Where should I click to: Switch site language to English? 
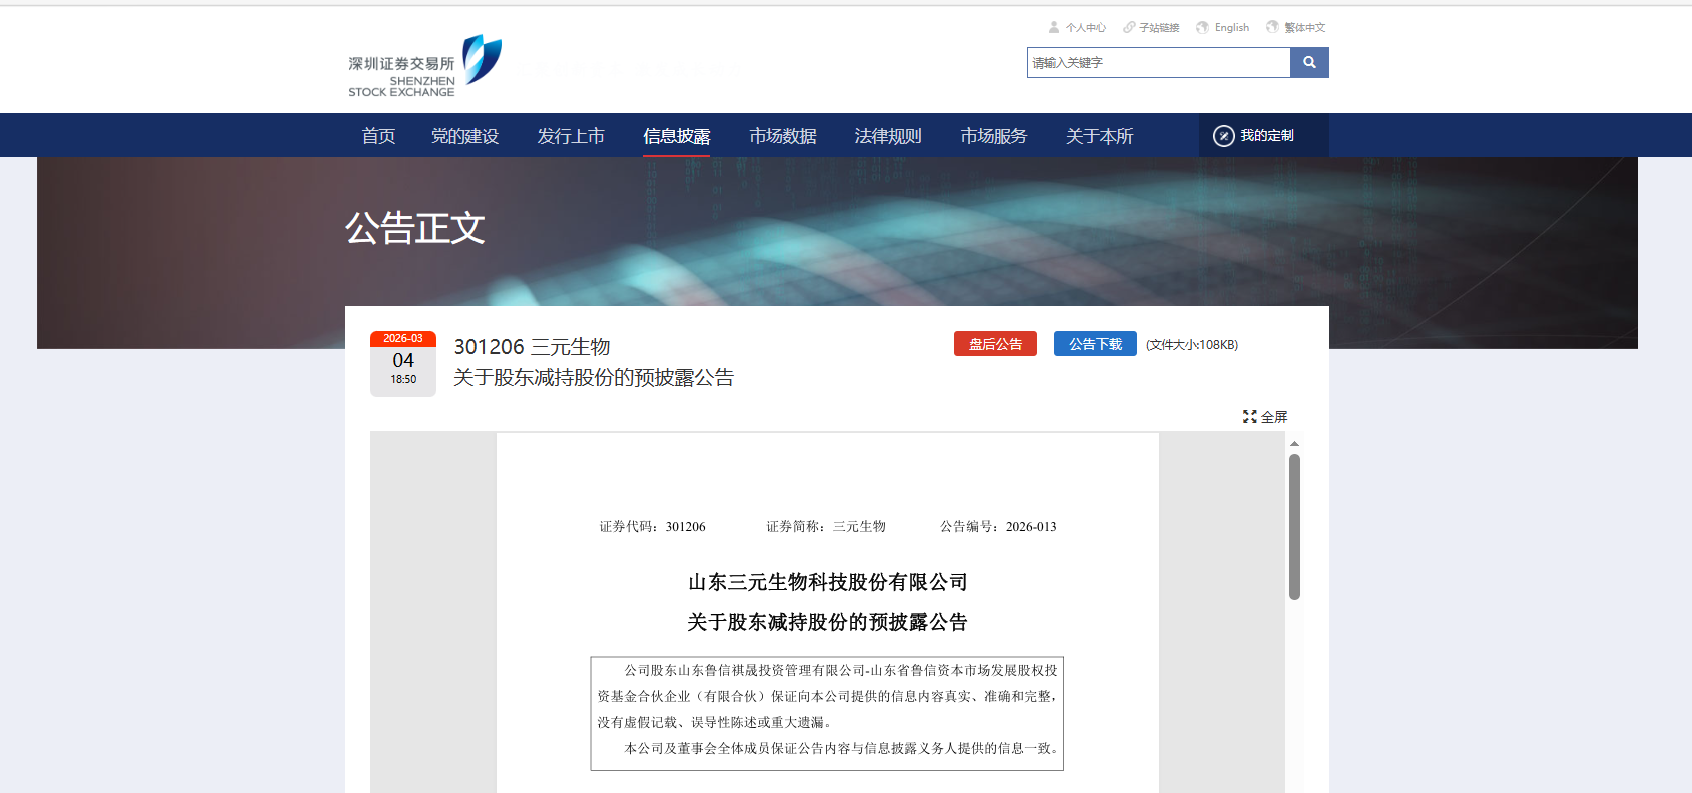[x=1223, y=28]
